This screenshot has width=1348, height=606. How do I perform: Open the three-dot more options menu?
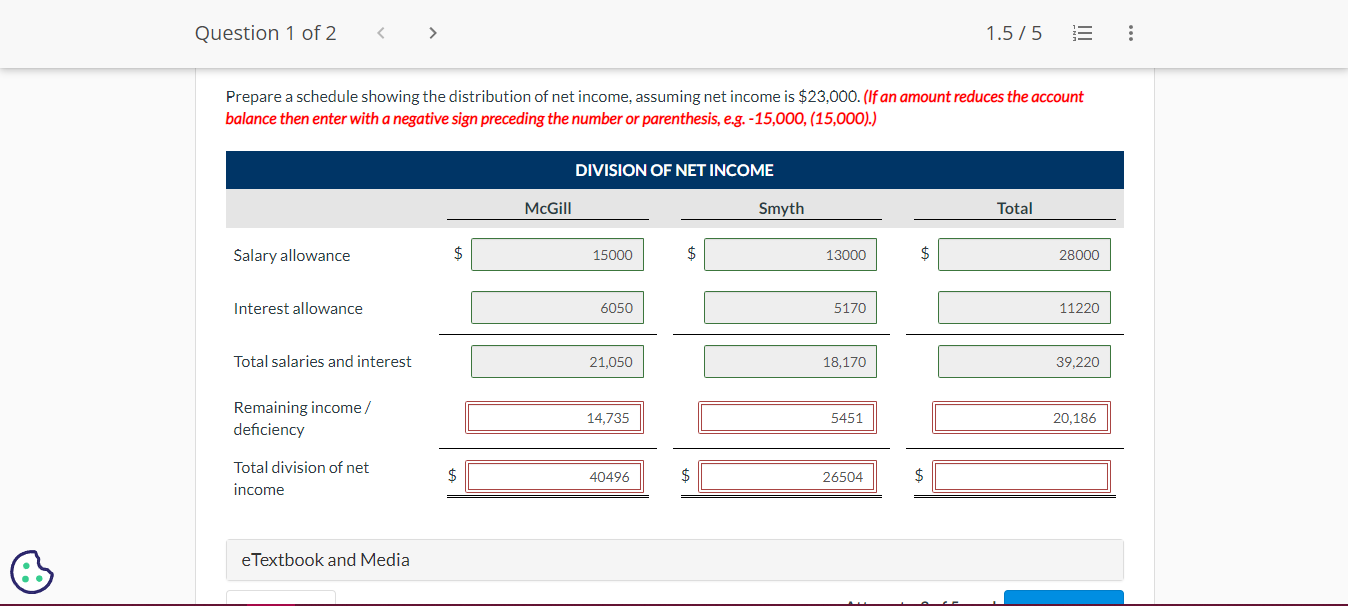pos(1130,33)
